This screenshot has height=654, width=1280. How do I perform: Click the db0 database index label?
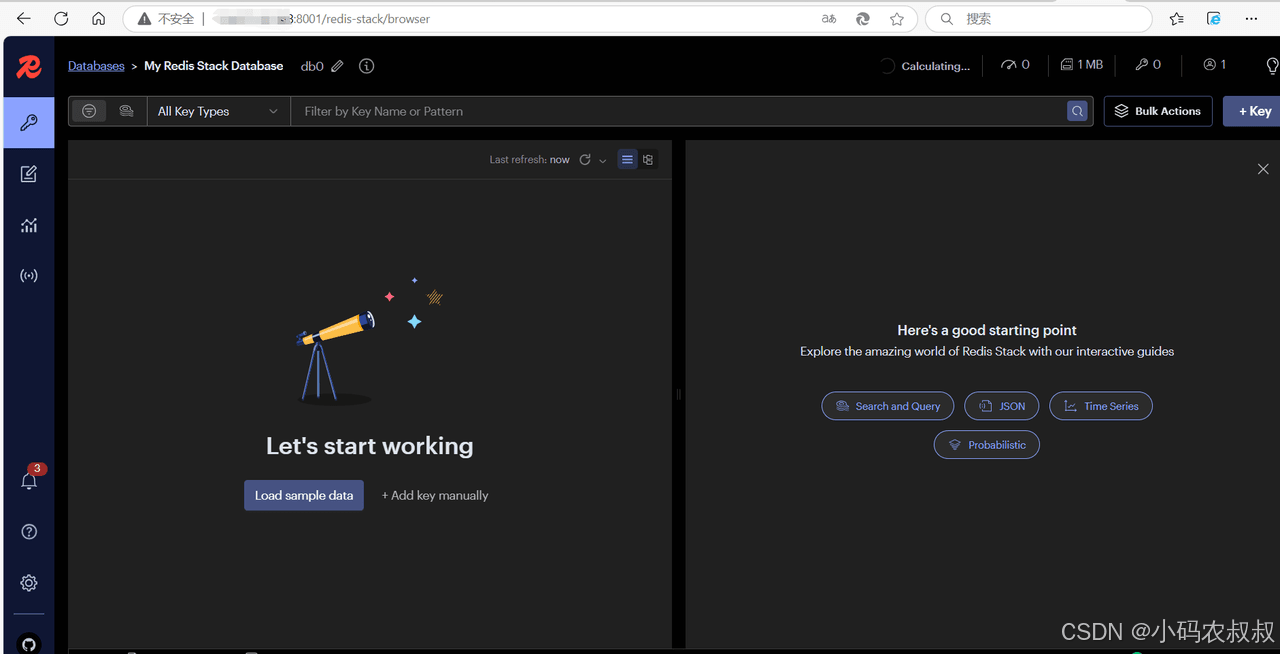[312, 66]
